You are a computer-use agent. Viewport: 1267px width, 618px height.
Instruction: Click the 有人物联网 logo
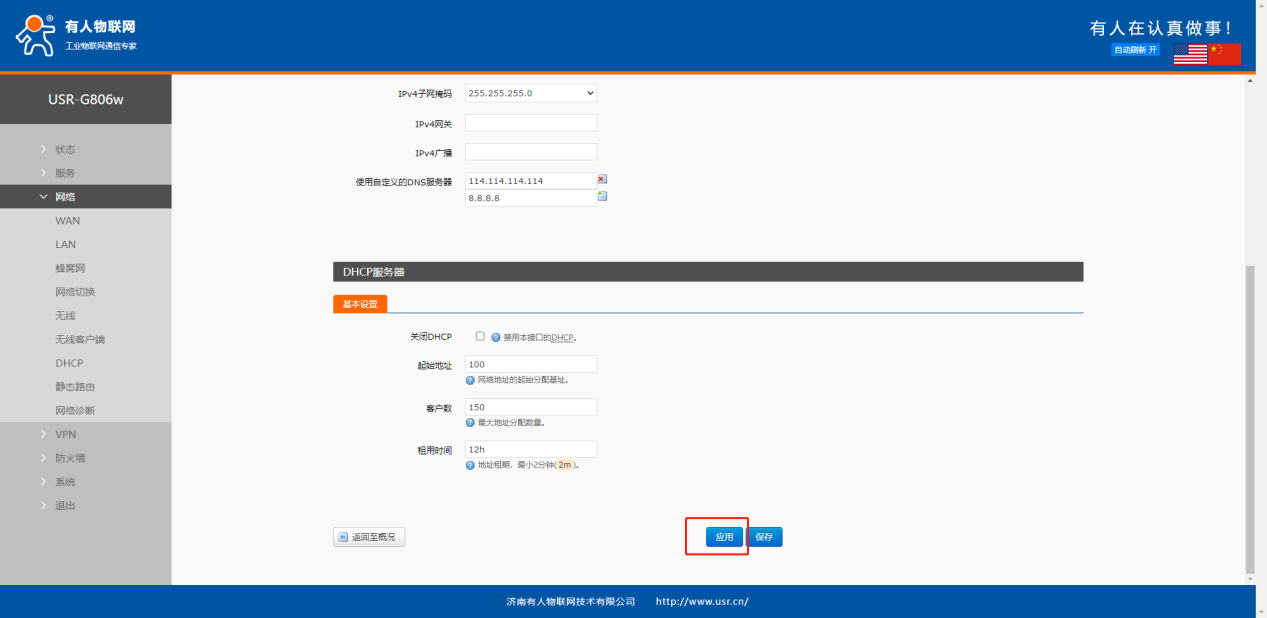click(x=77, y=36)
